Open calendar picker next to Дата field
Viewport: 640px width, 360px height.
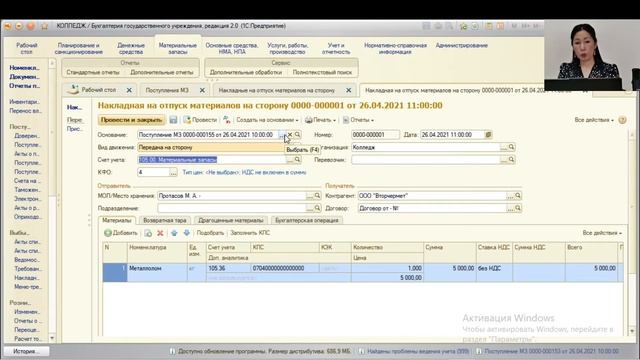(488, 135)
